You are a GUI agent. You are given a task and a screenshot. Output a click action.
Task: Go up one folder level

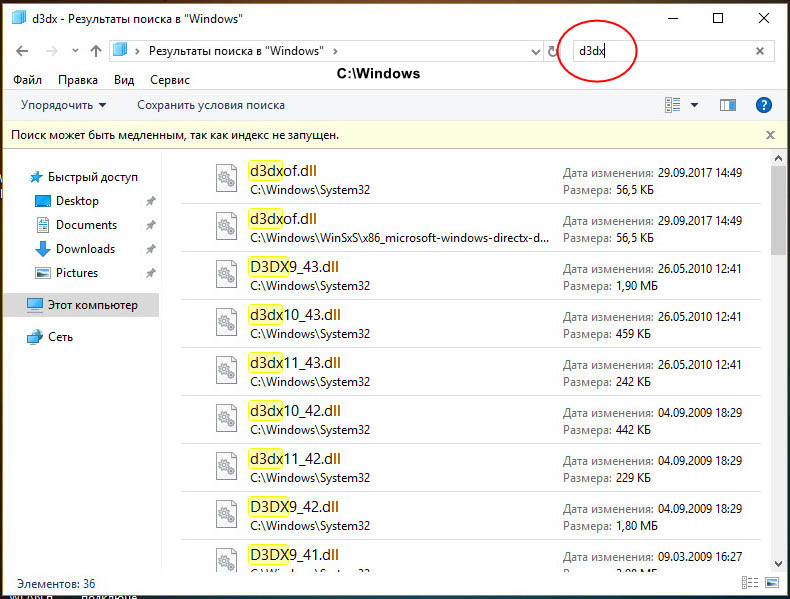(x=96, y=51)
